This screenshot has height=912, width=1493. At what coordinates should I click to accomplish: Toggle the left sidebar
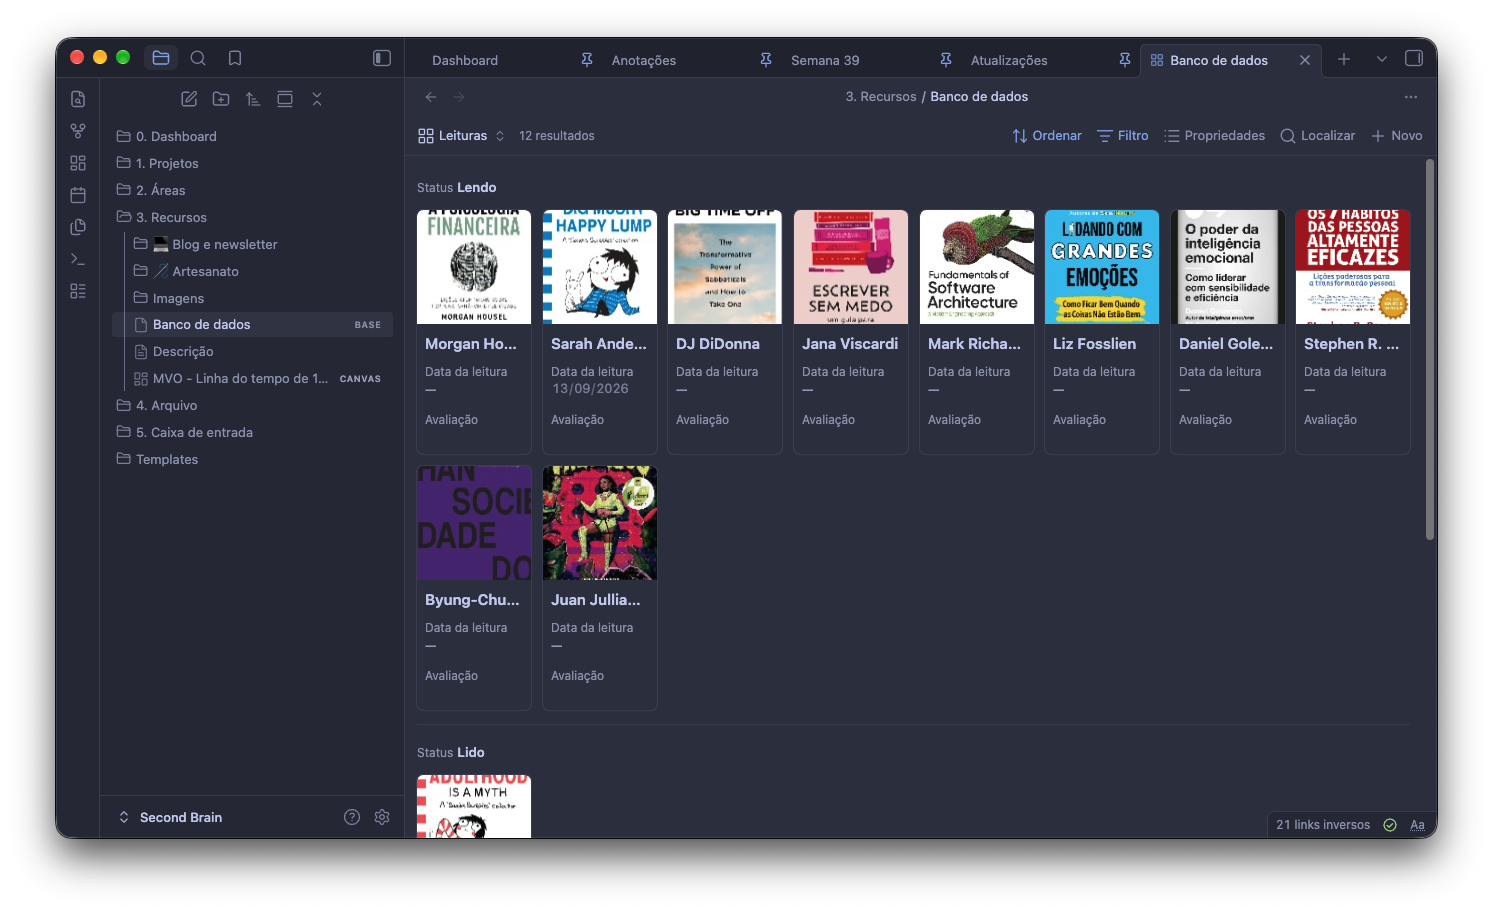click(382, 58)
